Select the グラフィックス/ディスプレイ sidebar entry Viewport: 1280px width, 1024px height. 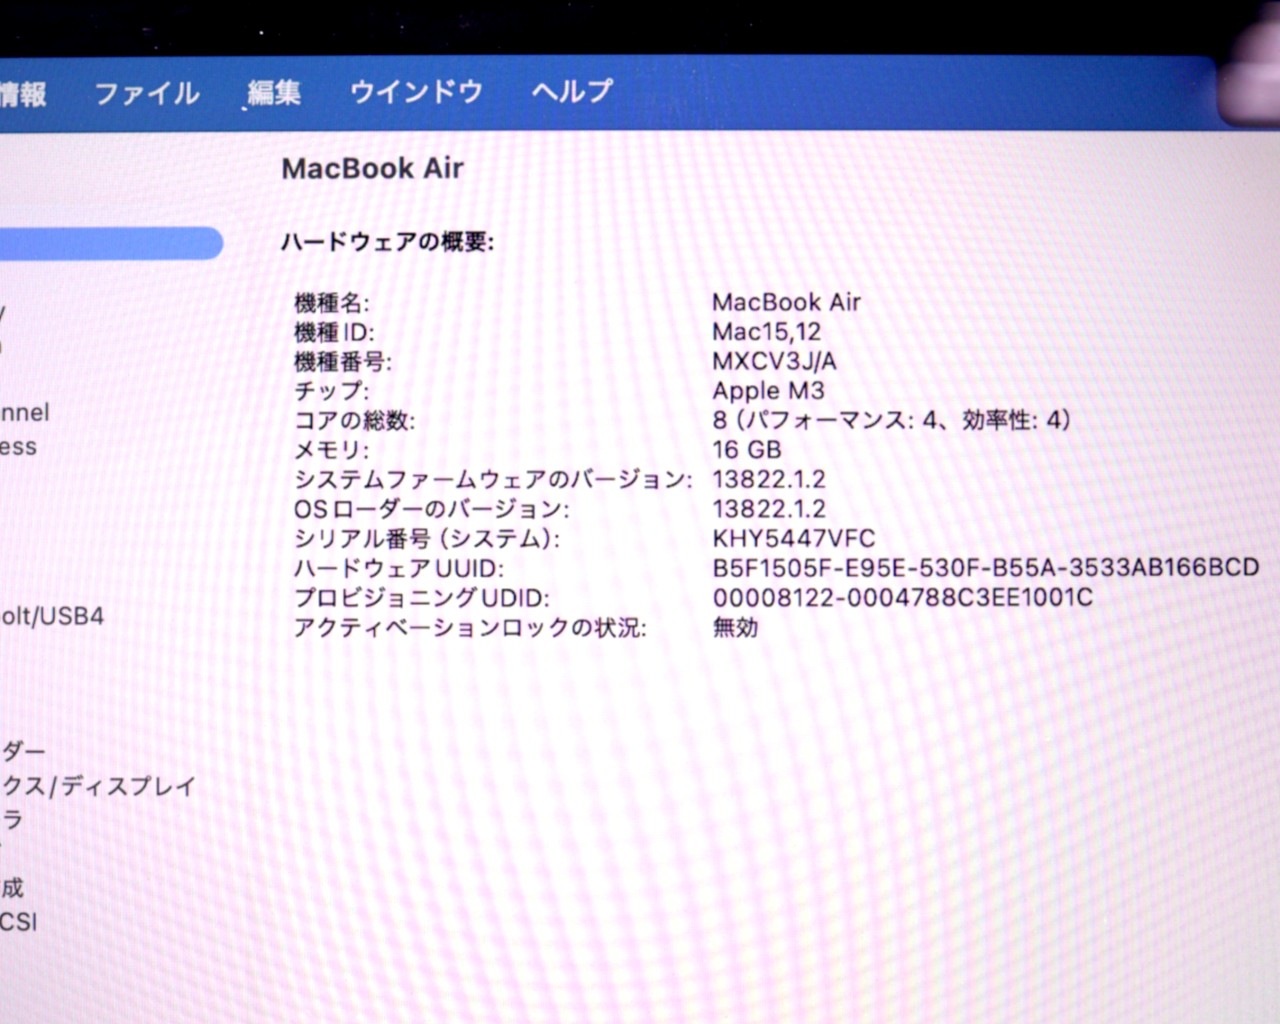tap(98, 786)
